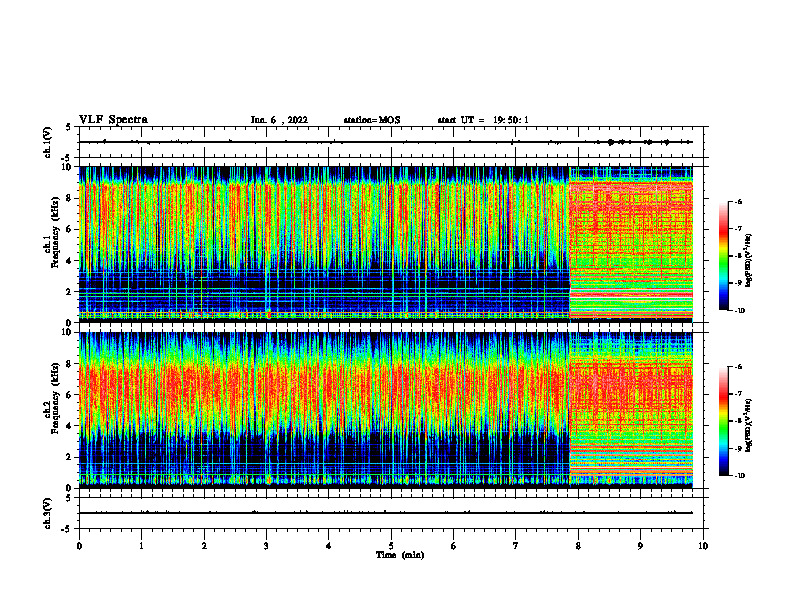Image resolution: width=792 pixels, height=612 pixels.
Task: Click the ch.1 waveform trace panel
Action: [x=393, y=142]
